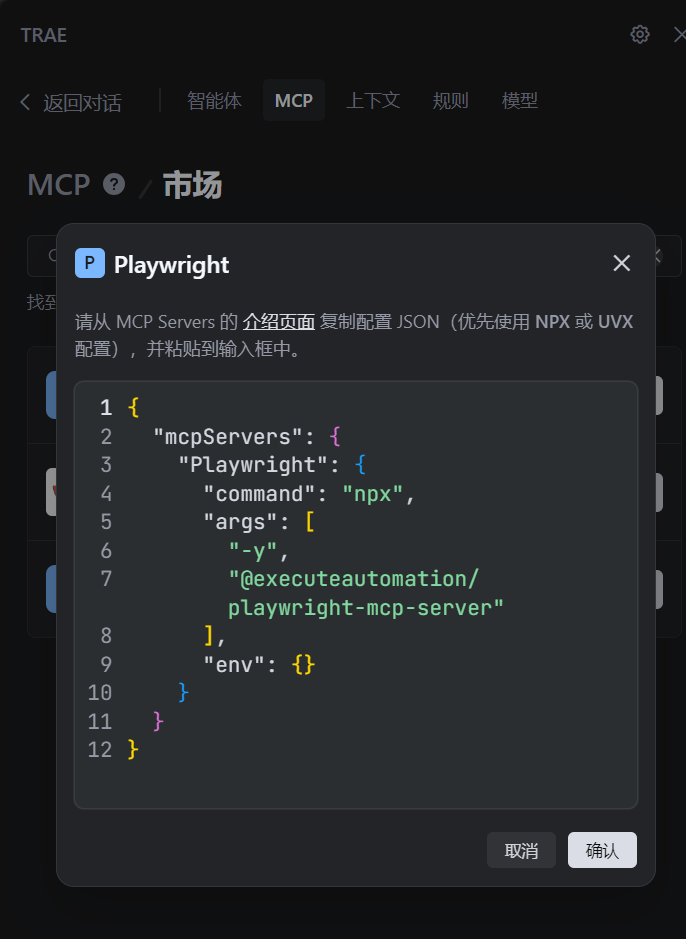Click the "command" key on line 4
Image resolution: width=686 pixels, height=939 pixels.
[x=260, y=494]
